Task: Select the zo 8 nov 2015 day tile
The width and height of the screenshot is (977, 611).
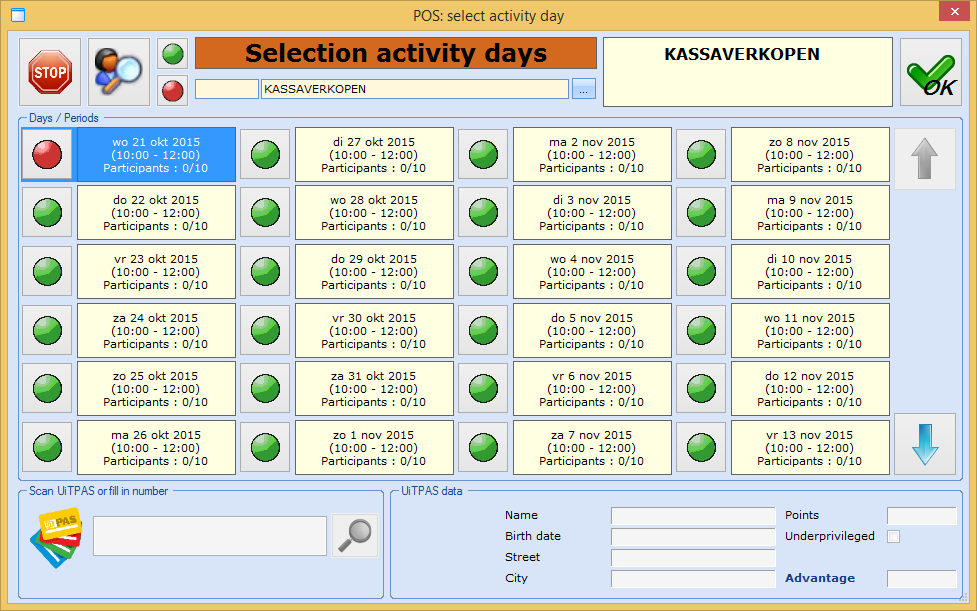Action: 811,154
